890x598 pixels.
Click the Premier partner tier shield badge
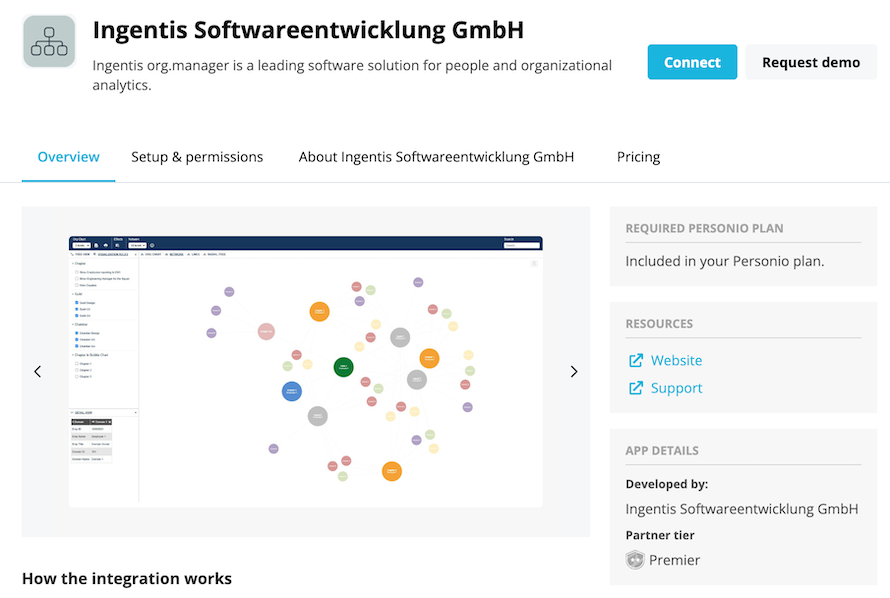pyautogui.click(x=635, y=560)
